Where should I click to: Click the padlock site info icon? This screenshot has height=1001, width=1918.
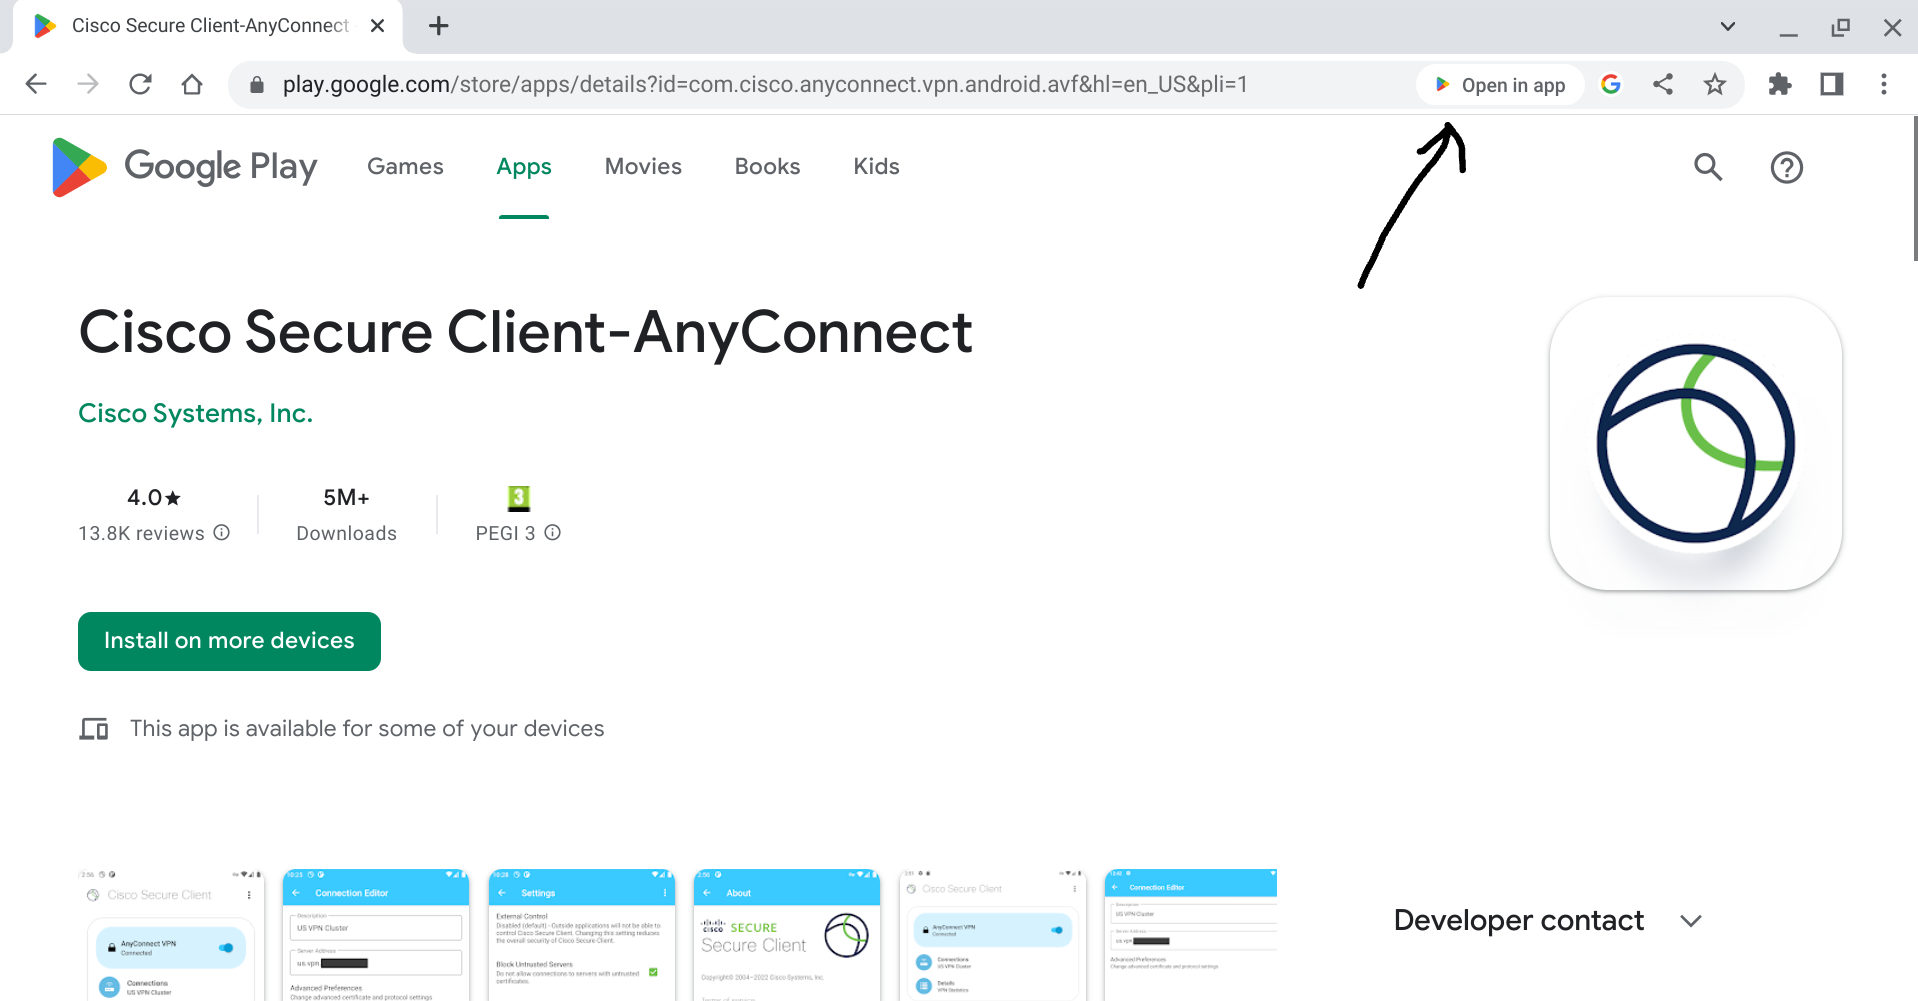257,85
